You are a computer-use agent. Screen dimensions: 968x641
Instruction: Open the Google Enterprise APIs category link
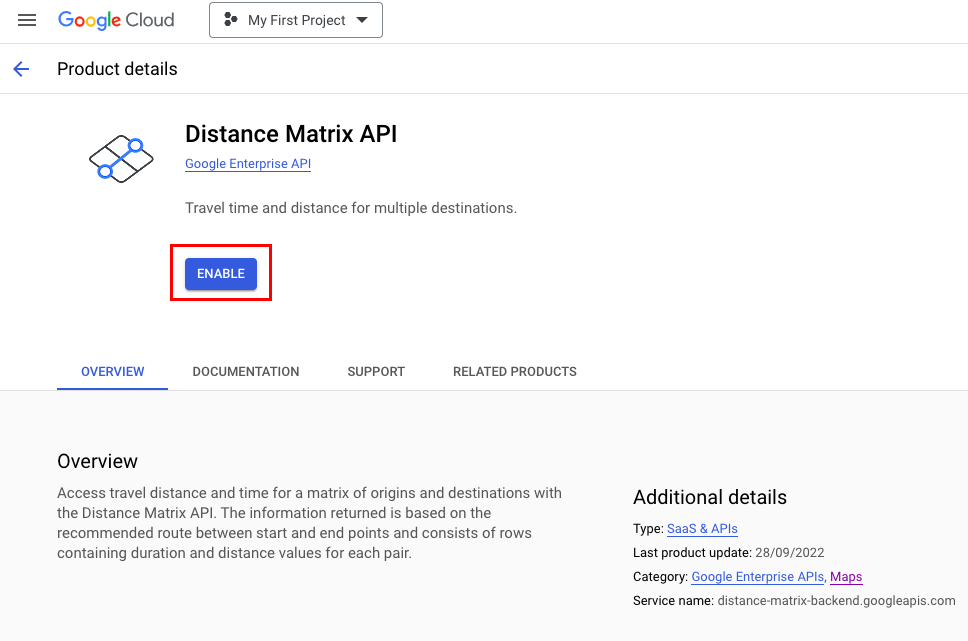coord(757,577)
